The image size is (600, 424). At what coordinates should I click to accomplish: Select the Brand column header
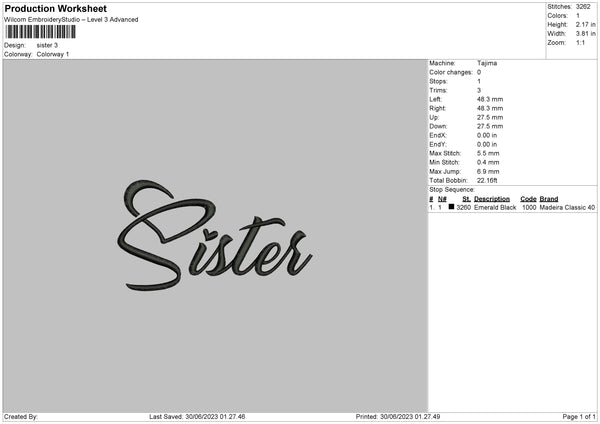(x=549, y=198)
